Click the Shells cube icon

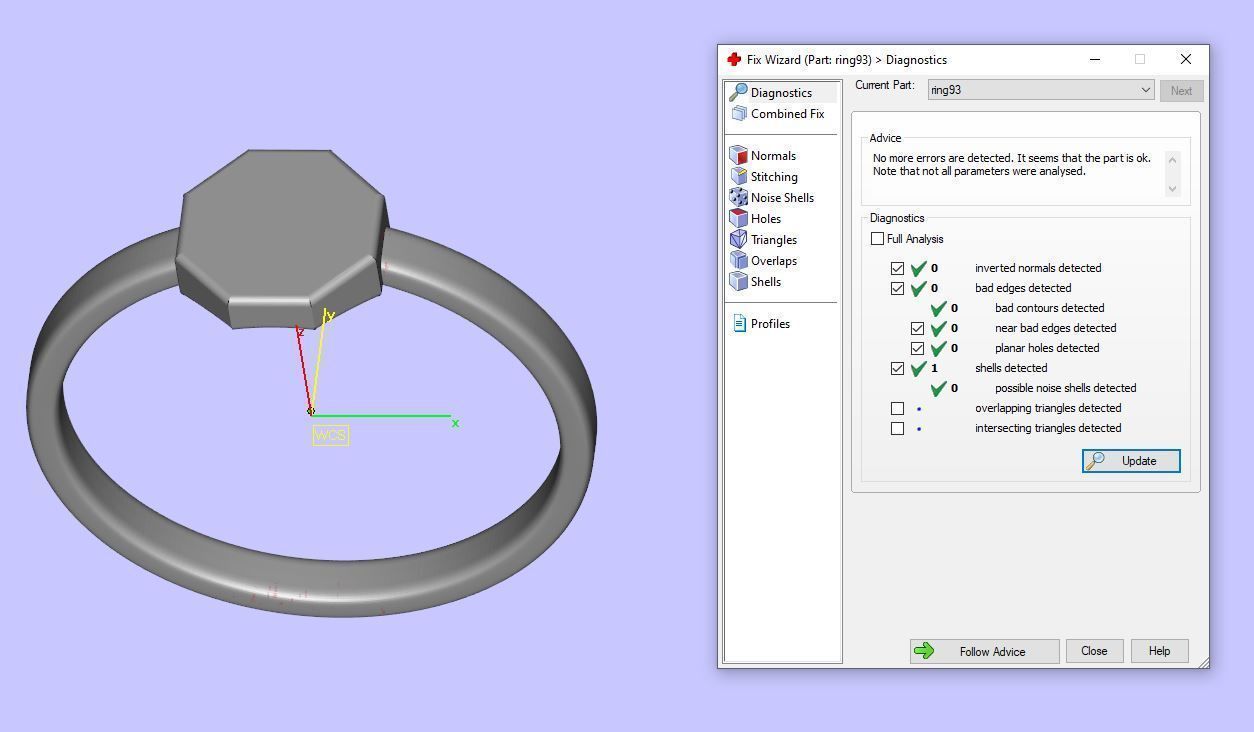click(739, 281)
